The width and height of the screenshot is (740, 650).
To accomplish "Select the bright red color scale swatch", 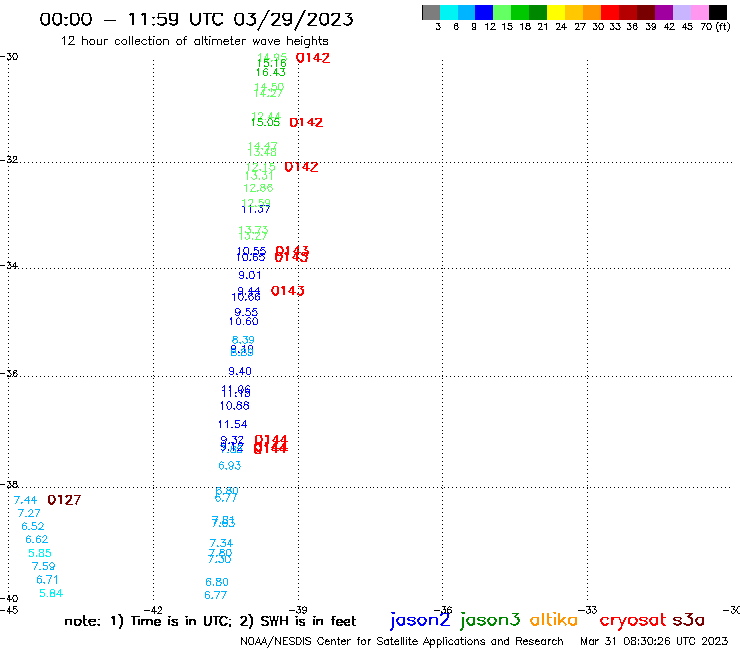I will [610, 12].
